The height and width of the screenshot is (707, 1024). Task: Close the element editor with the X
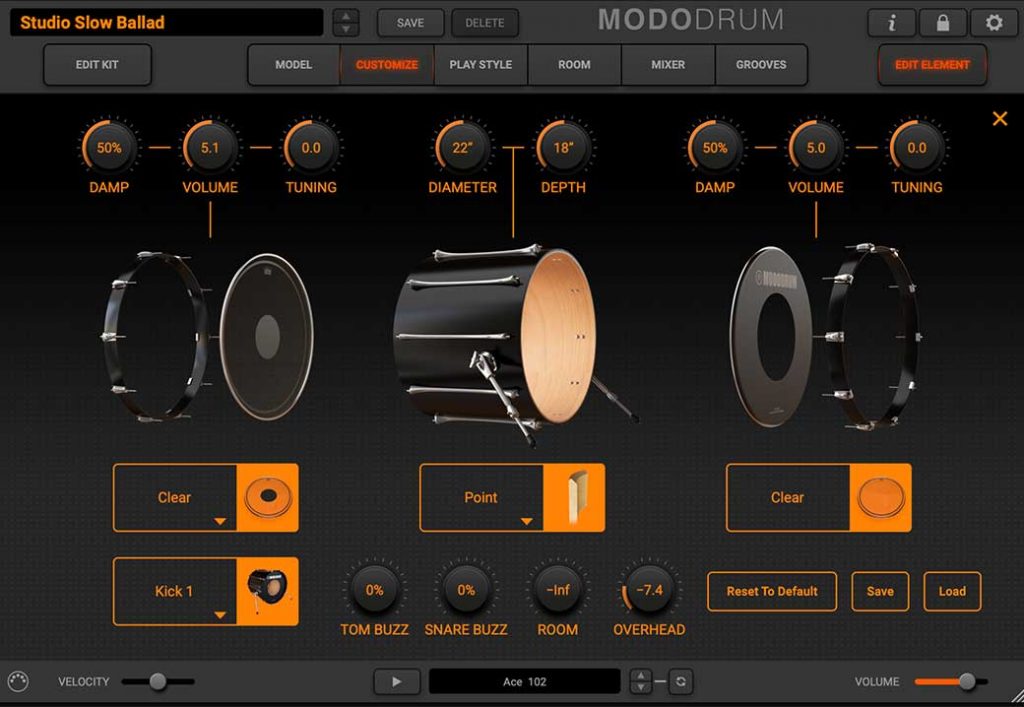[x=999, y=119]
